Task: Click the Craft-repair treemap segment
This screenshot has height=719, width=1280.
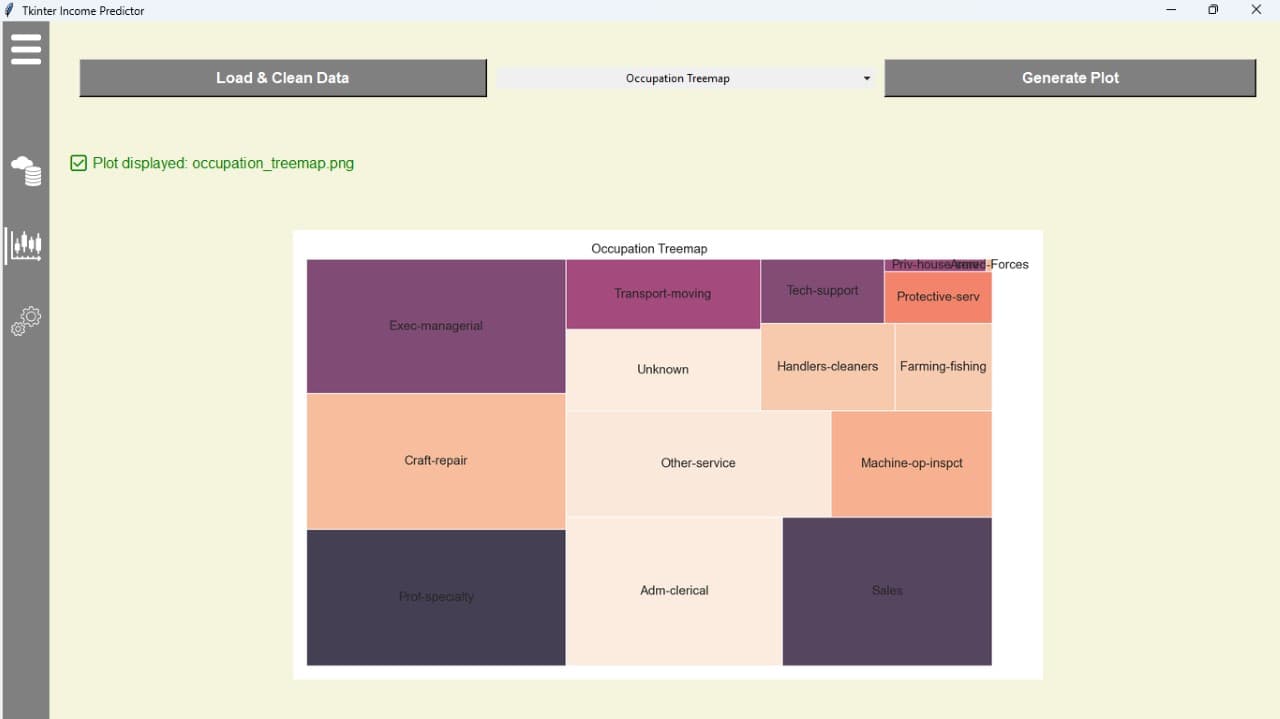Action: point(435,461)
